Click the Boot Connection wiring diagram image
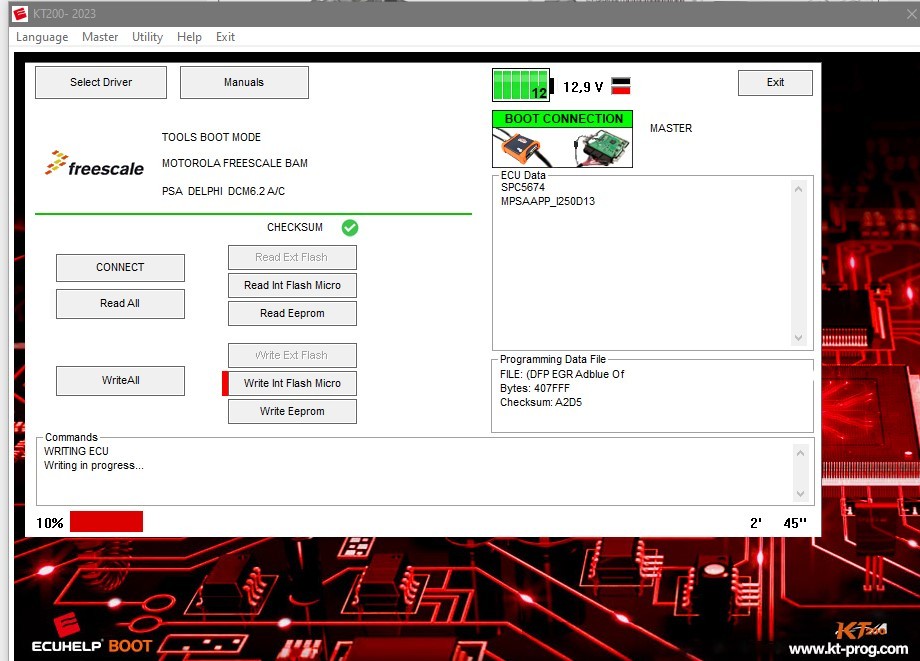Viewport: 920px width, 661px height. pyautogui.click(x=562, y=147)
